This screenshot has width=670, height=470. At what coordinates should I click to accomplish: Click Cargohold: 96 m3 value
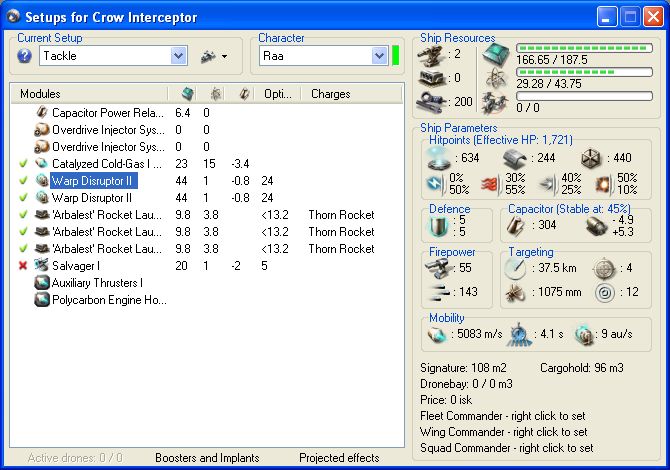coord(582,368)
